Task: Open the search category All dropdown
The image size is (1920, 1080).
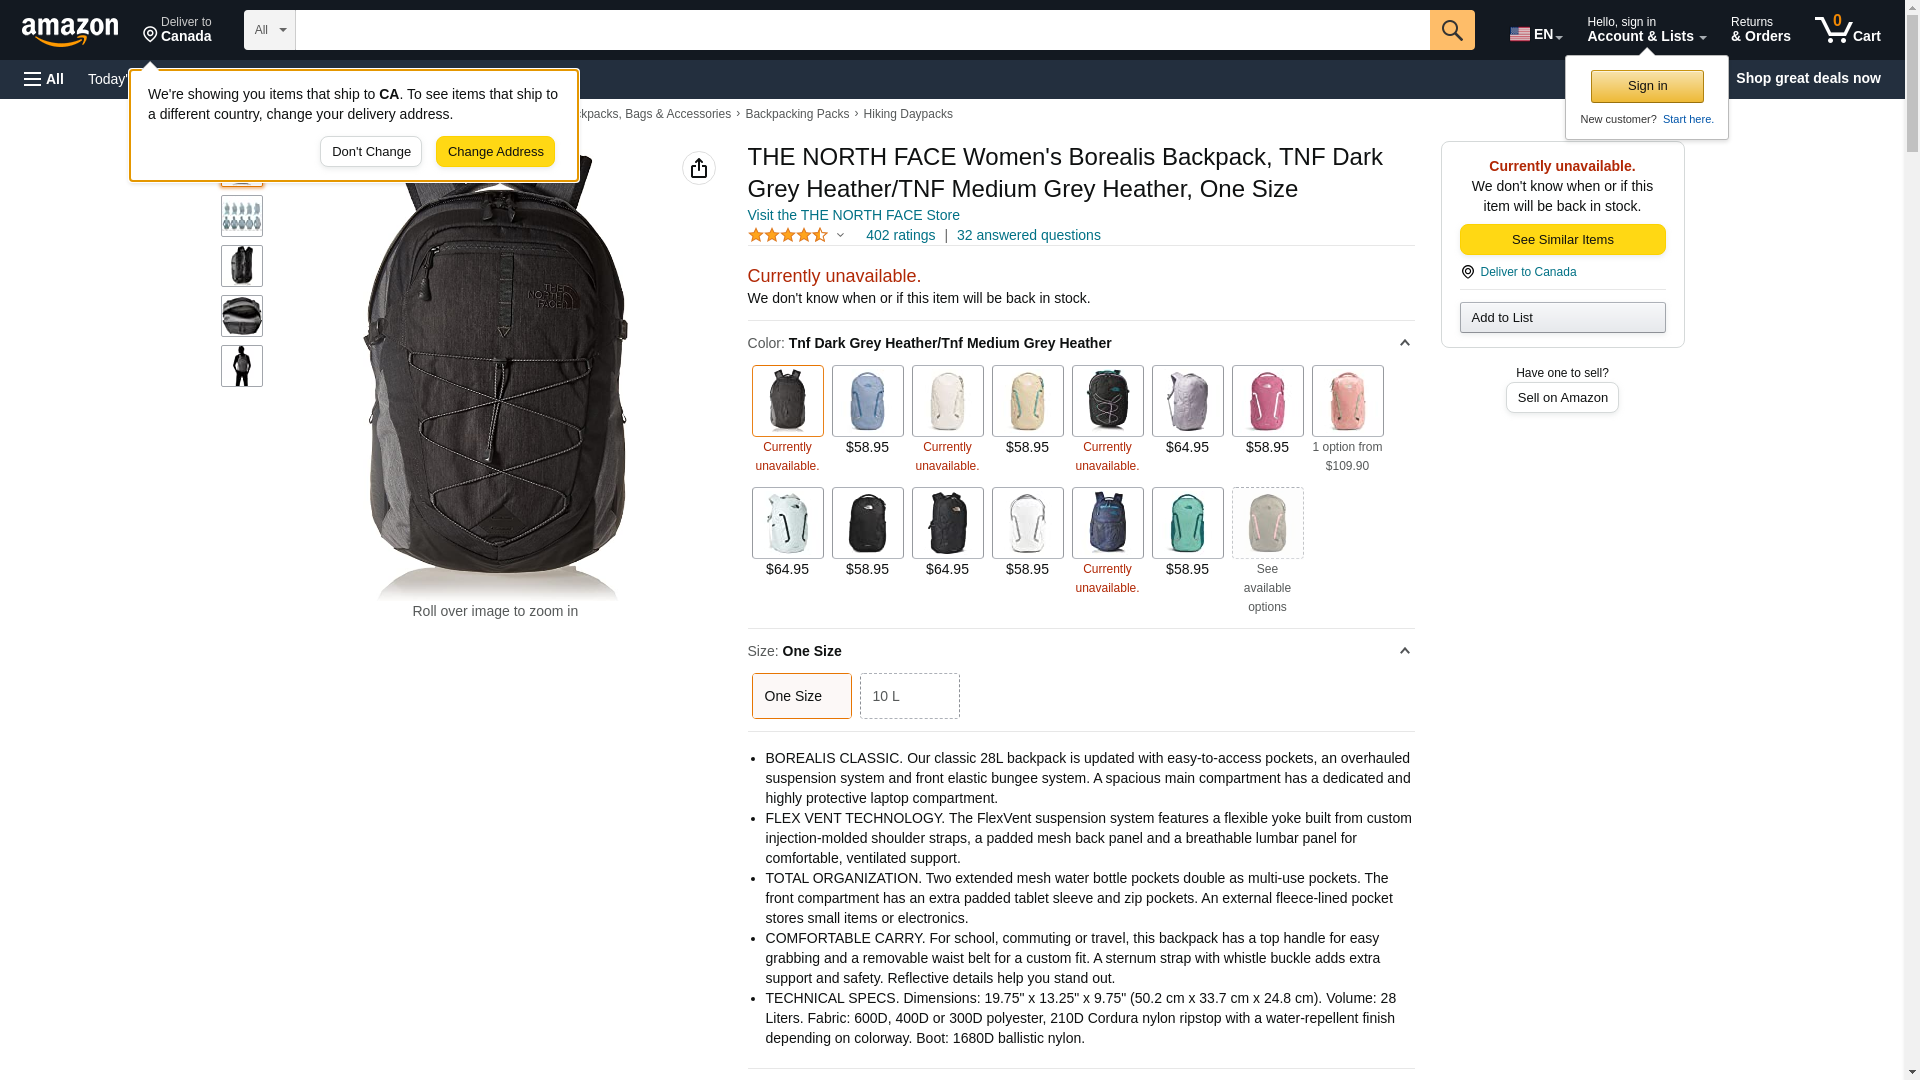Action: pos(270,30)
